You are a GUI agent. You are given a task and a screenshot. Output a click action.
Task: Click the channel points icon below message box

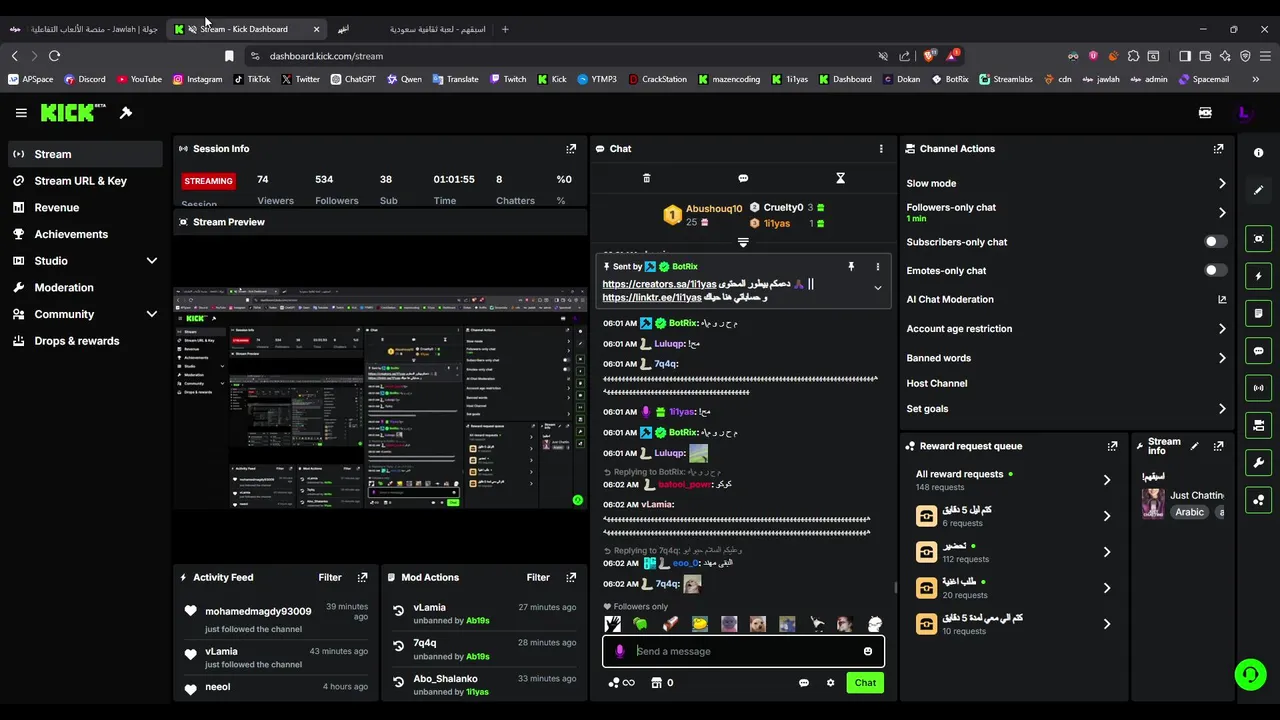[613, 683]
